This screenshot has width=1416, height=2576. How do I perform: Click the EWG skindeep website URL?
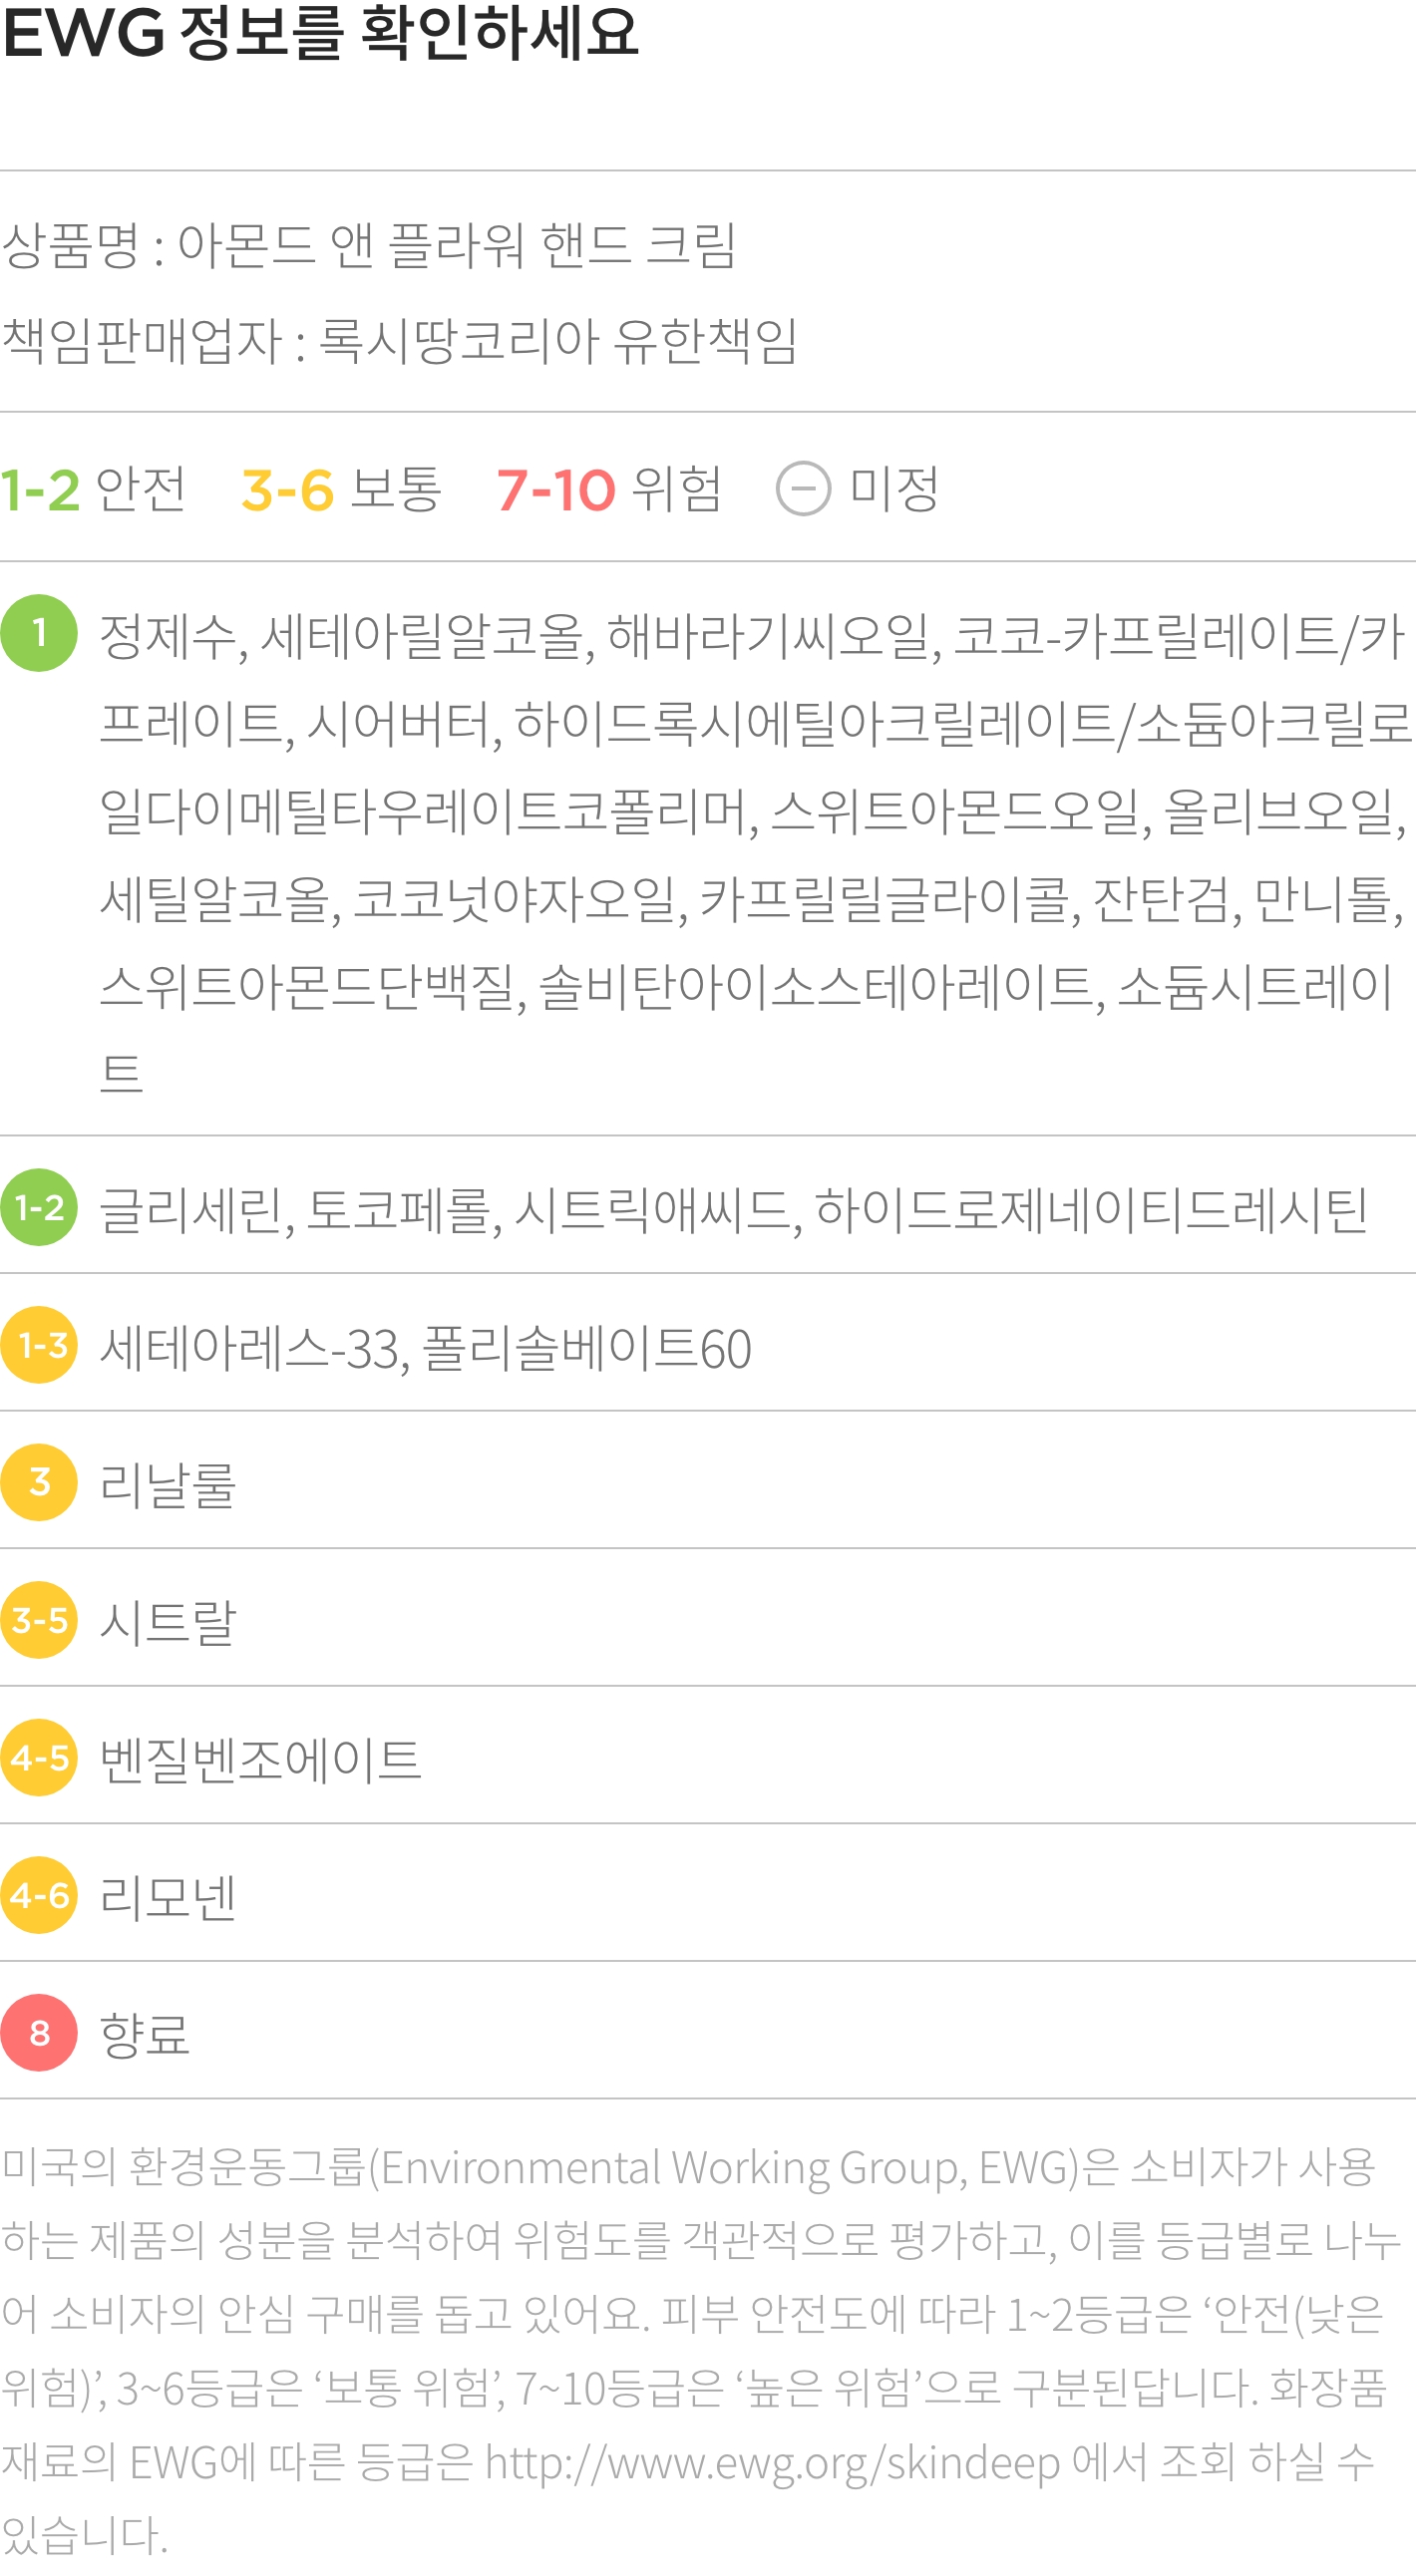click(772, 2464)
